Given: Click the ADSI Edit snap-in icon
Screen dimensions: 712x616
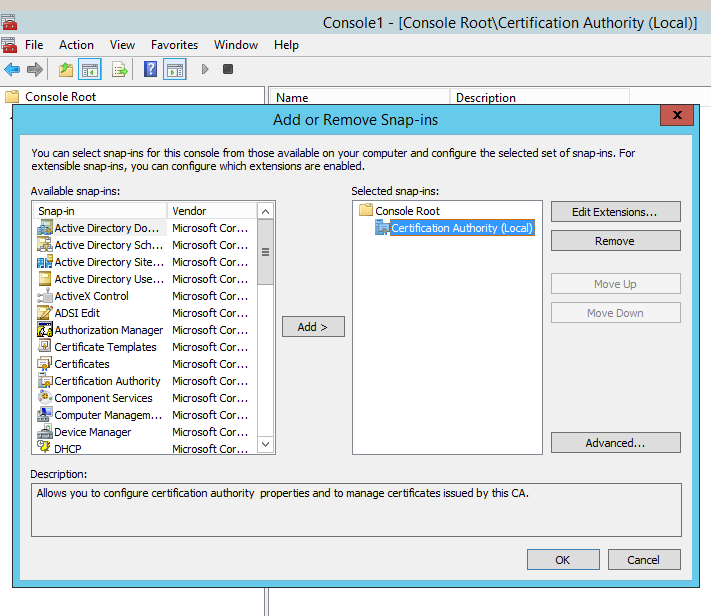Looking at the screenshot, I should click(45, 313).
